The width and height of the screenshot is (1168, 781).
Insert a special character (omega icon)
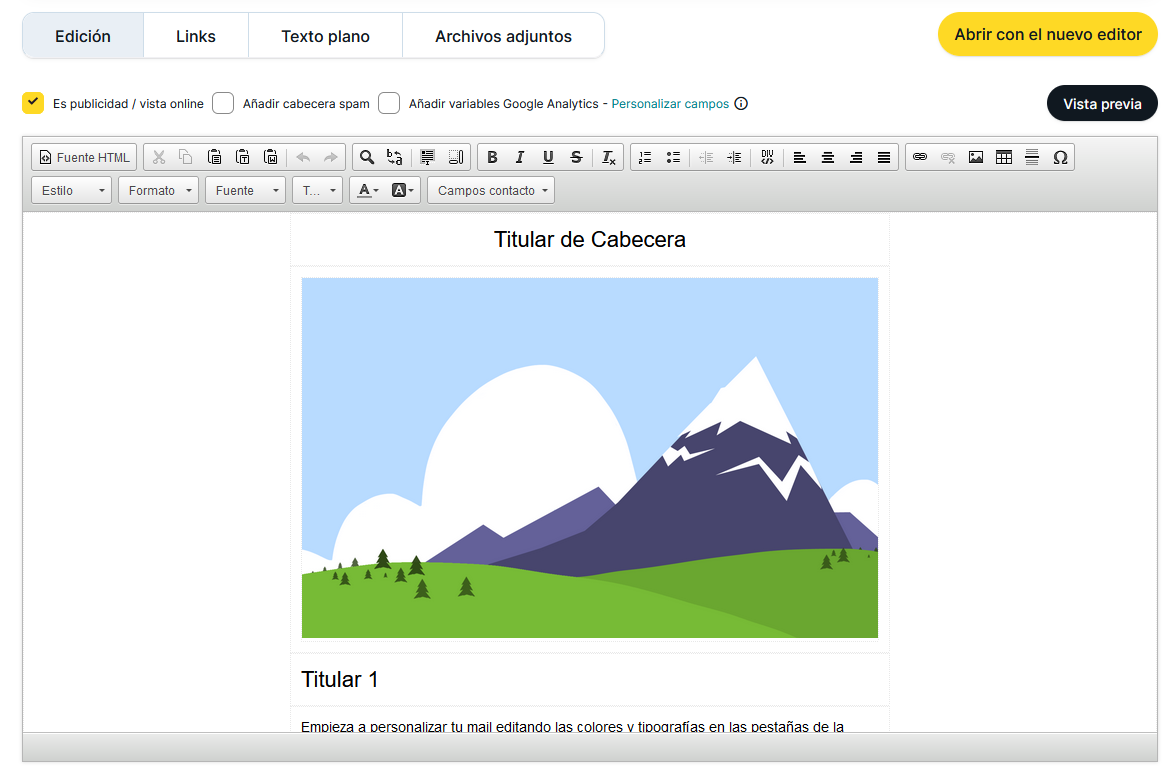(x=1060, y=157)
